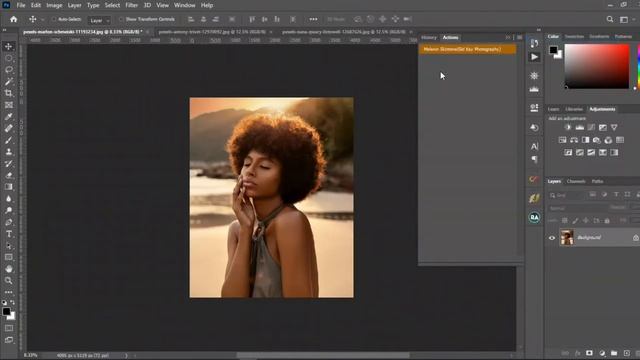The width and height of the screenshot is (640, 360).
Task: Select the Lasso tool
Action: [8, 70]
